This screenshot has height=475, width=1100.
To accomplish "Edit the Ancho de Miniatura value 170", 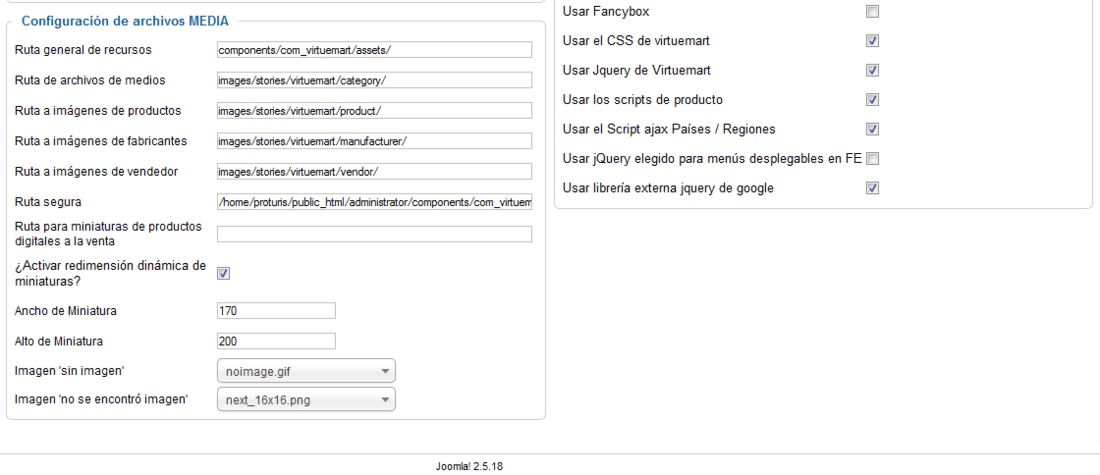I will pos(276,311).
